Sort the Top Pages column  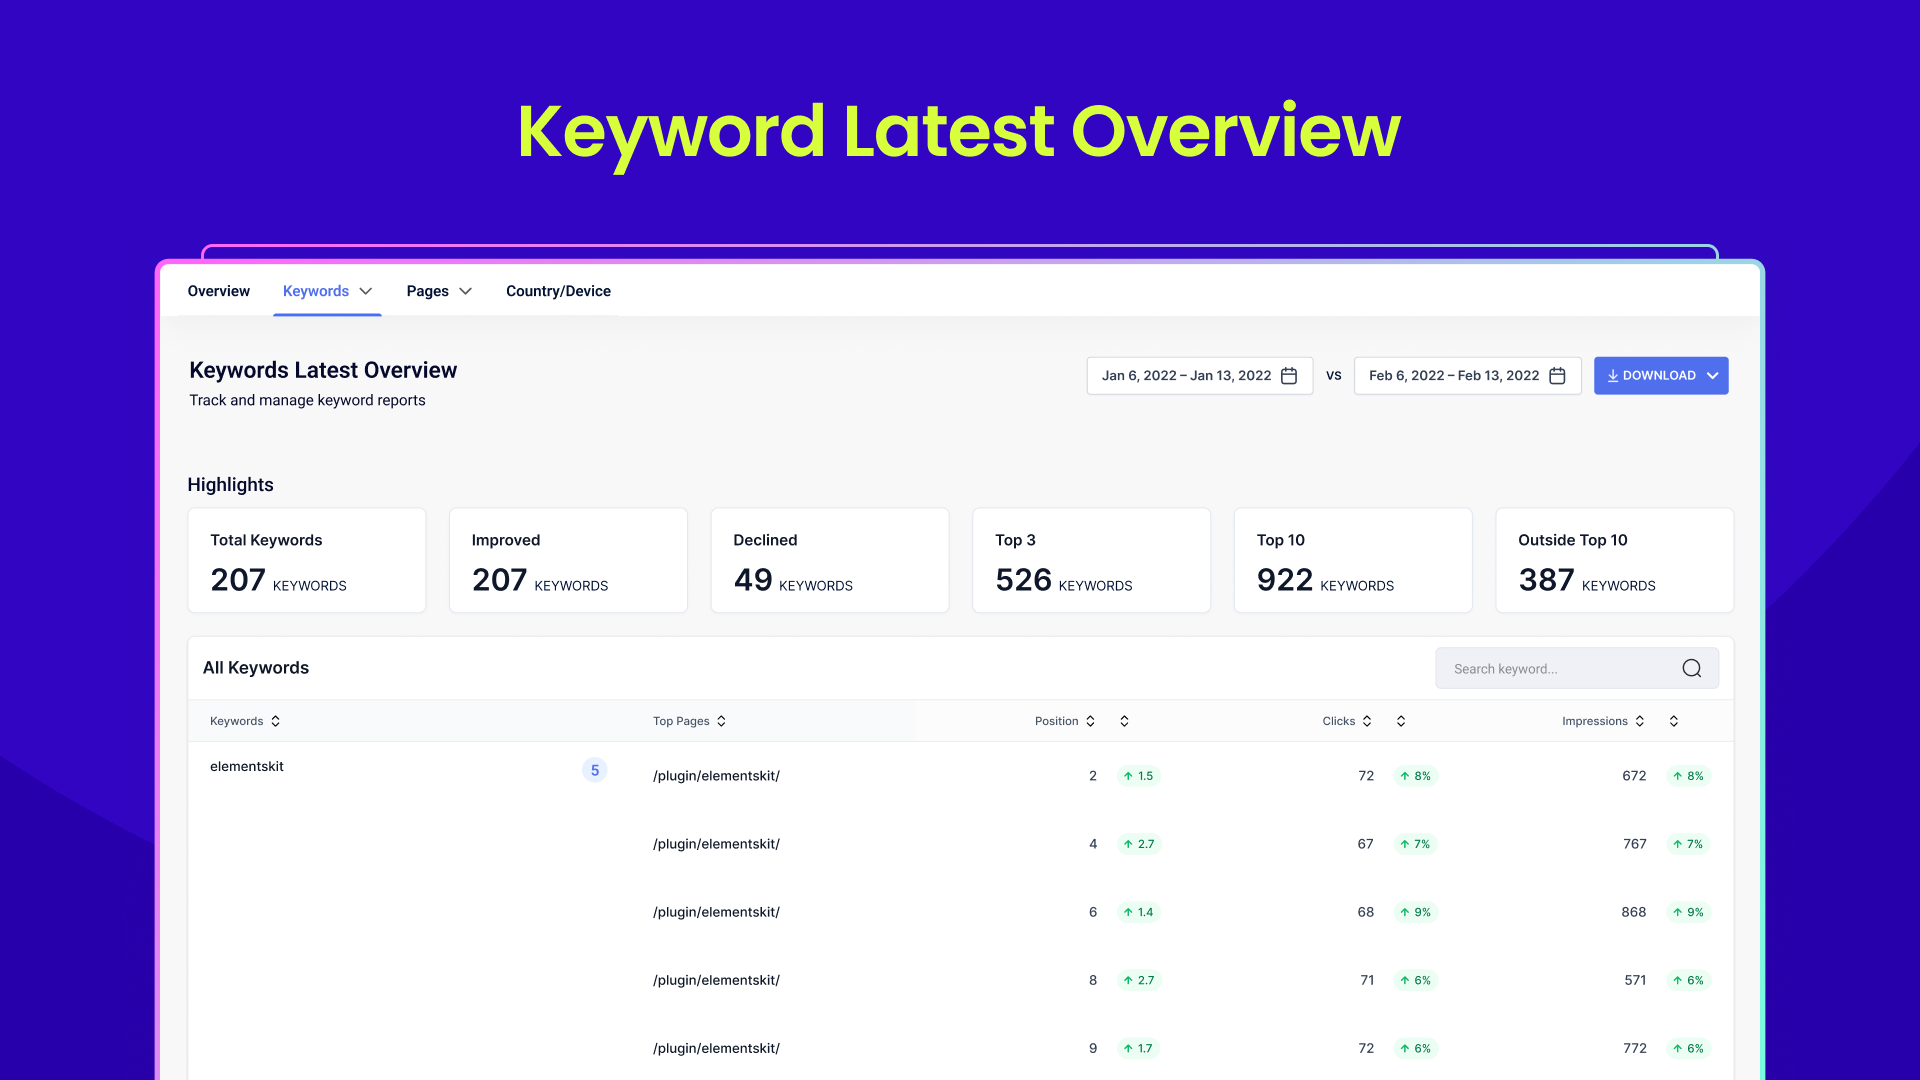(x=721, y=721)
